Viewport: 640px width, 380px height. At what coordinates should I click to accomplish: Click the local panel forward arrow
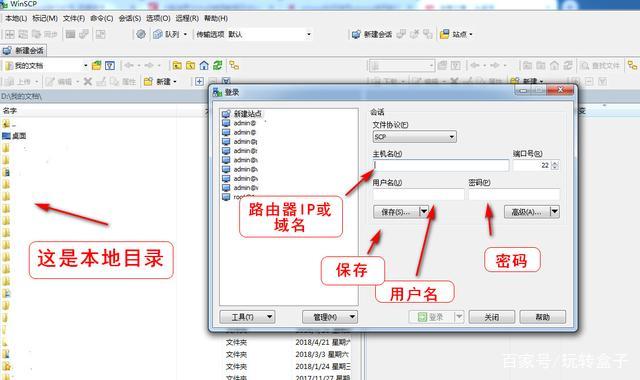point(149,65)
